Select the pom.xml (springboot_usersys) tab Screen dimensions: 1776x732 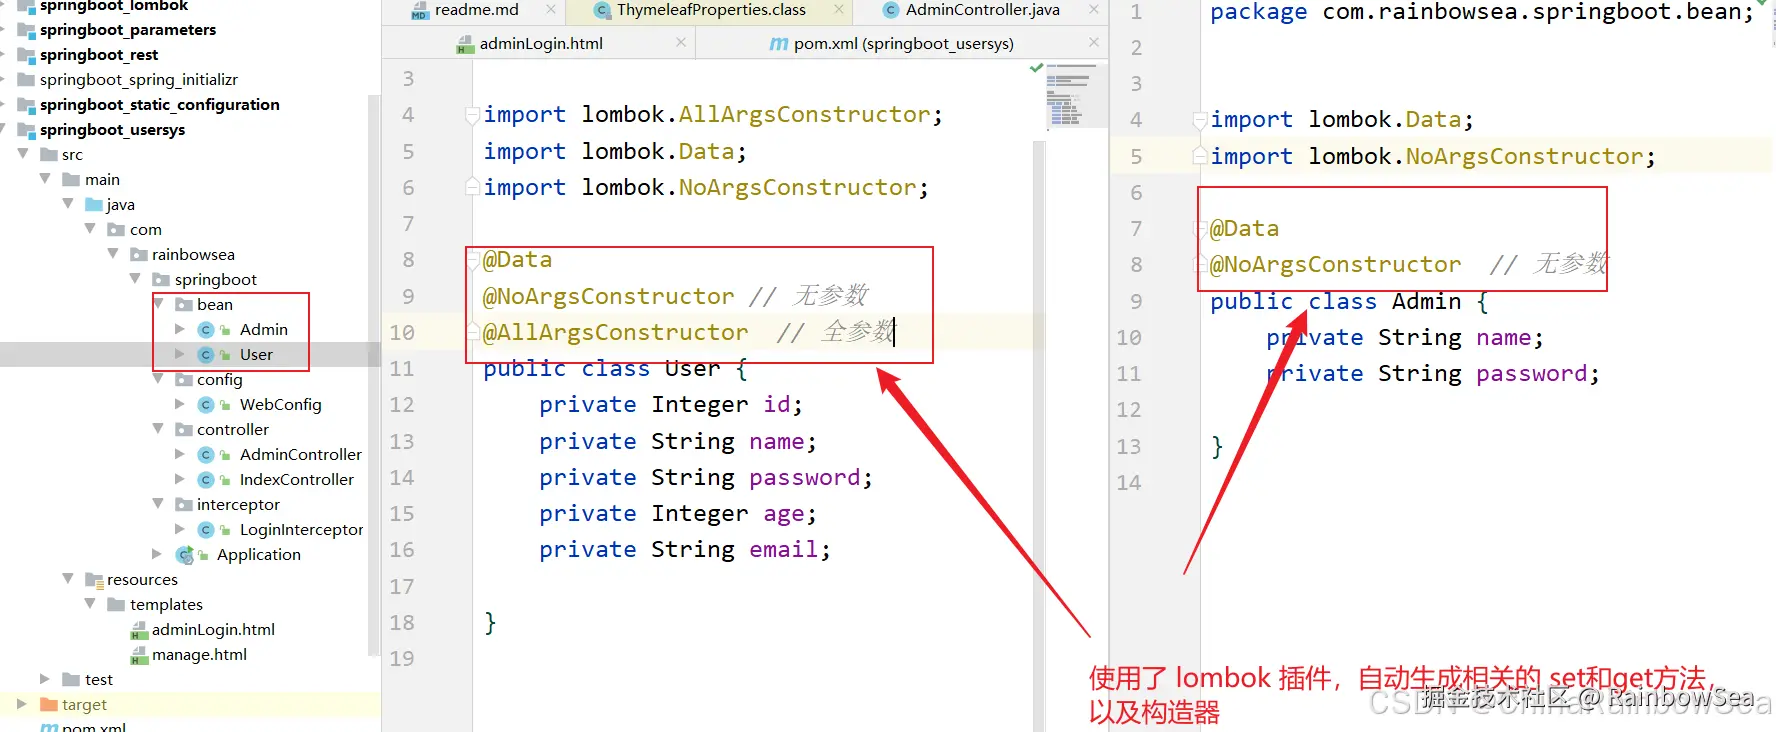pos(903,43)
